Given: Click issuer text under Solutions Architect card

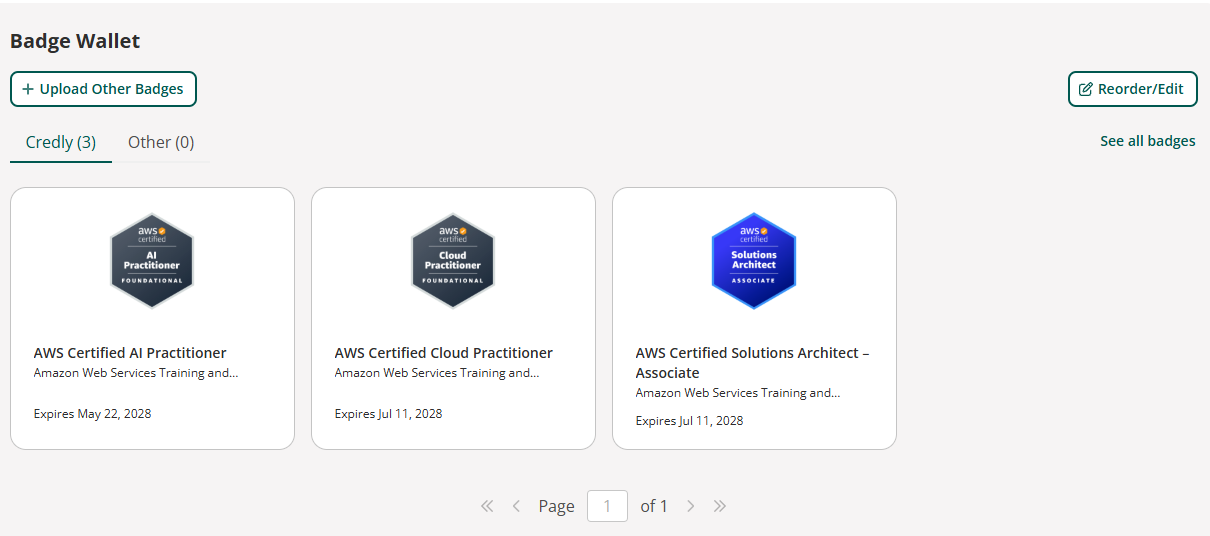Looking at the screenshot, I should [x=738, y=393].
